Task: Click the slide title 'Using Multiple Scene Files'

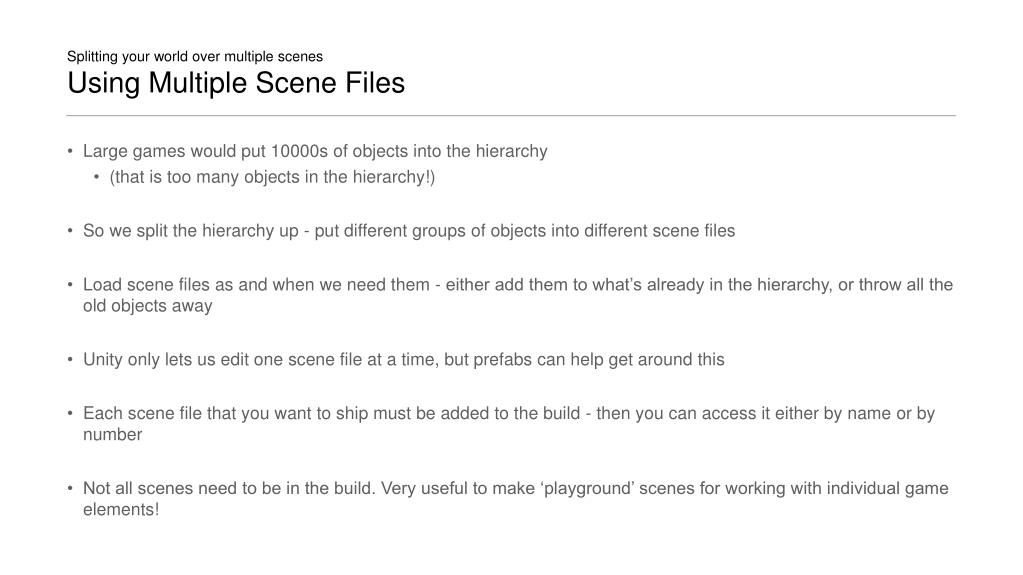Action: point(236,84)
